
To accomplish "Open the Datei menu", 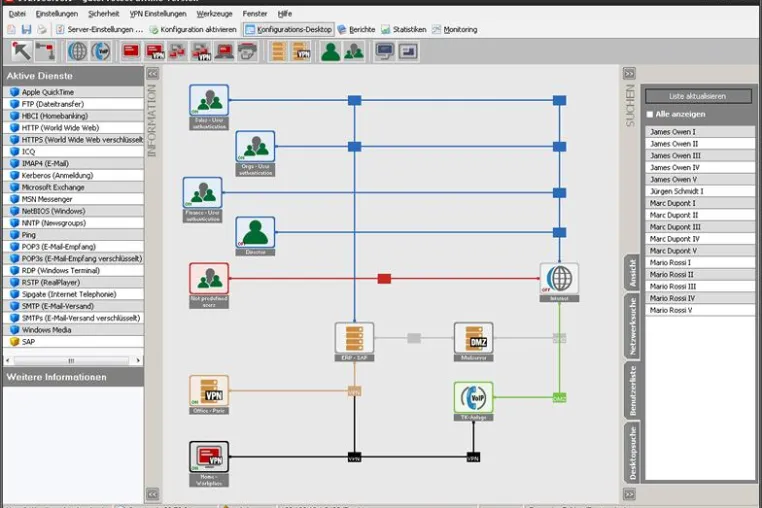I will [17, 14].
